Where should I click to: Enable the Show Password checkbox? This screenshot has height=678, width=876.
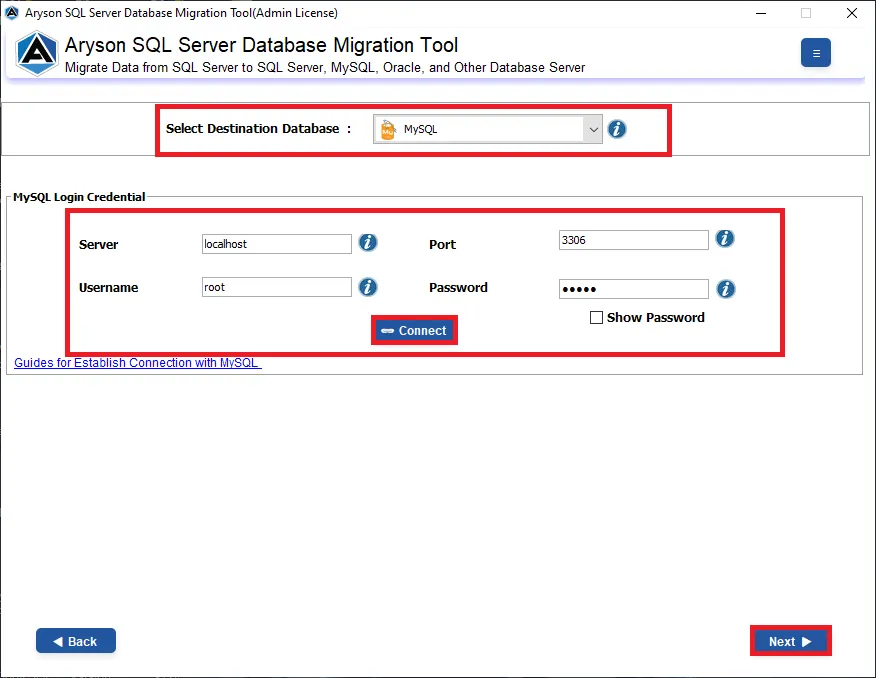click(596, 317)
